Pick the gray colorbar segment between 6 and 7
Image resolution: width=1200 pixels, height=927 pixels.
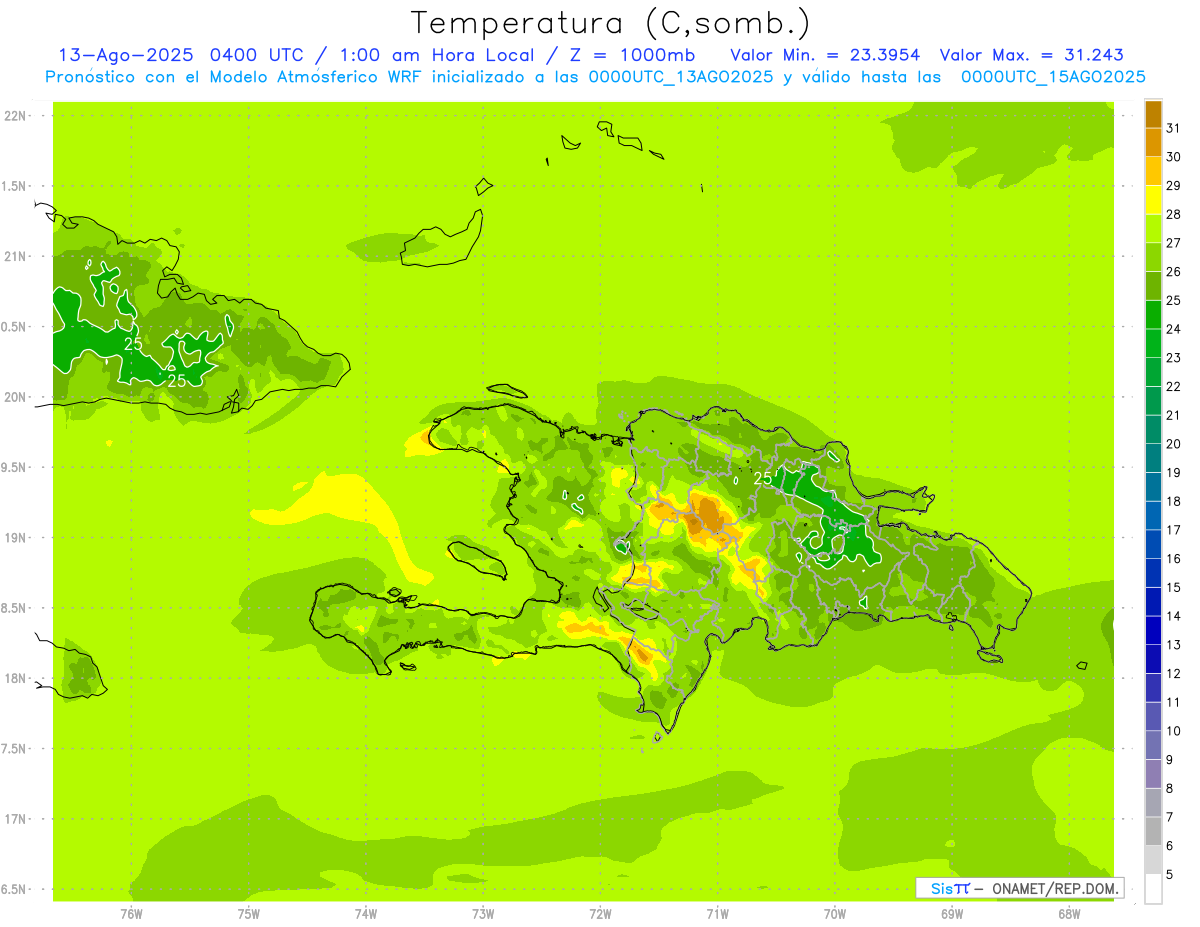[1153, 831]
